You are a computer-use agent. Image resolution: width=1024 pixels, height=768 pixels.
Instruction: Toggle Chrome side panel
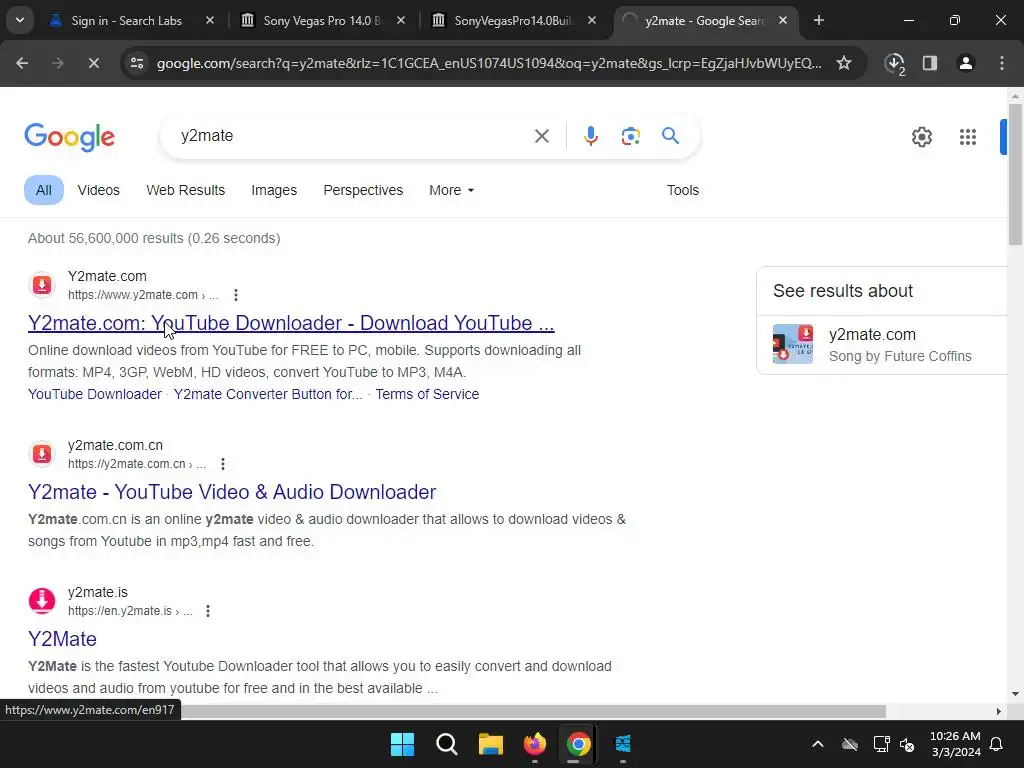[x=930, y=63]
